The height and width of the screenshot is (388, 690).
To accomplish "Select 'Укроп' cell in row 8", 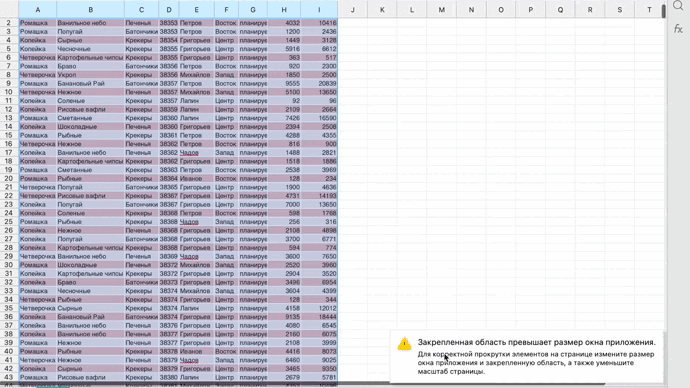I will pyautogui.click(x=90, y=75).
